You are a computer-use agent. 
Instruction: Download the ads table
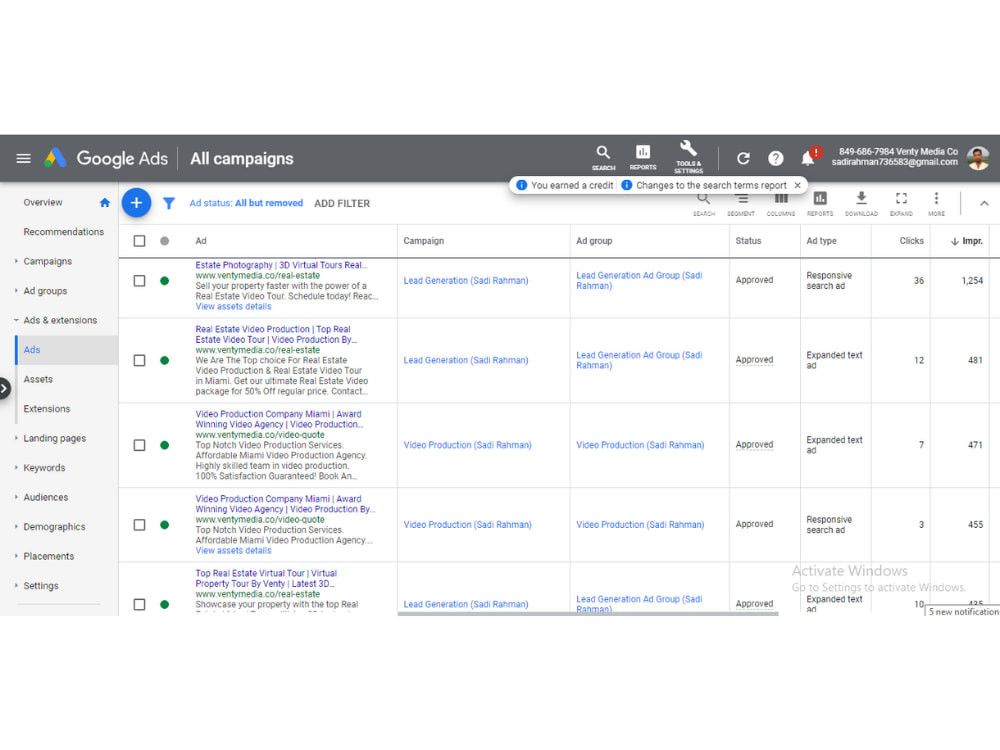point(861,204)
